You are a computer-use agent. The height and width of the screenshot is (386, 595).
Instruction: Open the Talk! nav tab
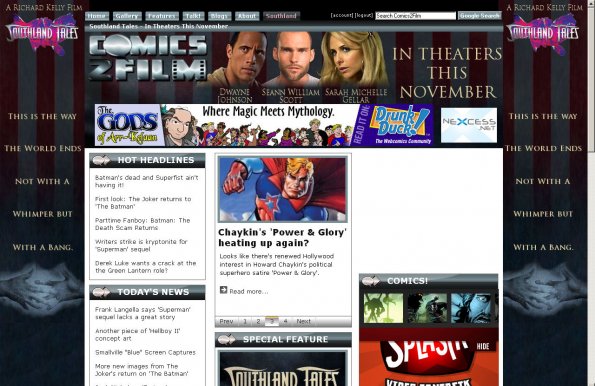[193, 16]
